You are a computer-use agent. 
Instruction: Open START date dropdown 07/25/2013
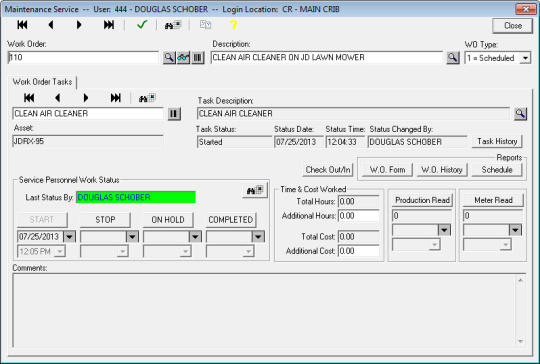[70, 237]
